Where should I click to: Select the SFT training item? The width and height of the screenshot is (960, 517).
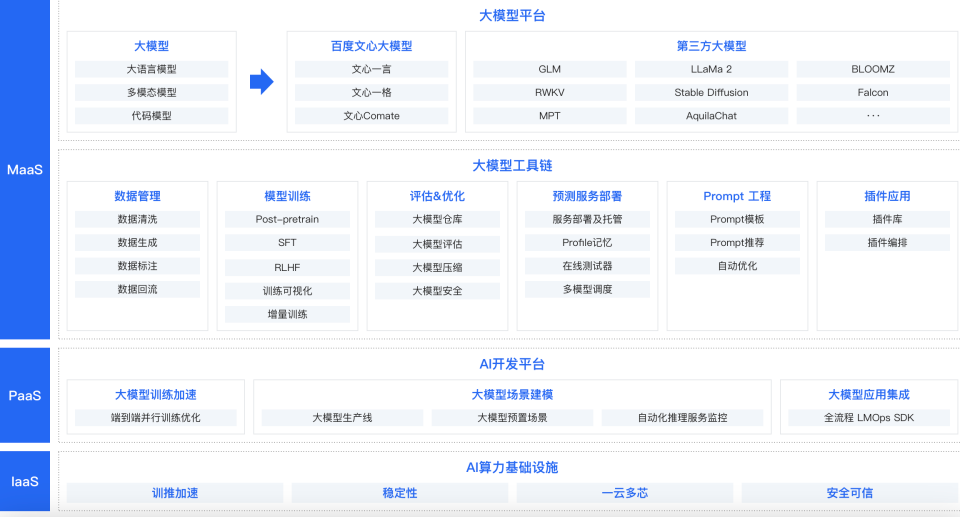tap(287, 243)
